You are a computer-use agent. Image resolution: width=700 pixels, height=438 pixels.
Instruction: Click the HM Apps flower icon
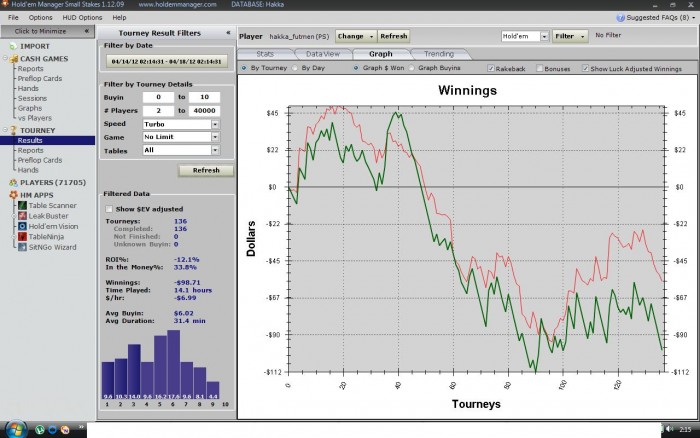[13, 195]
